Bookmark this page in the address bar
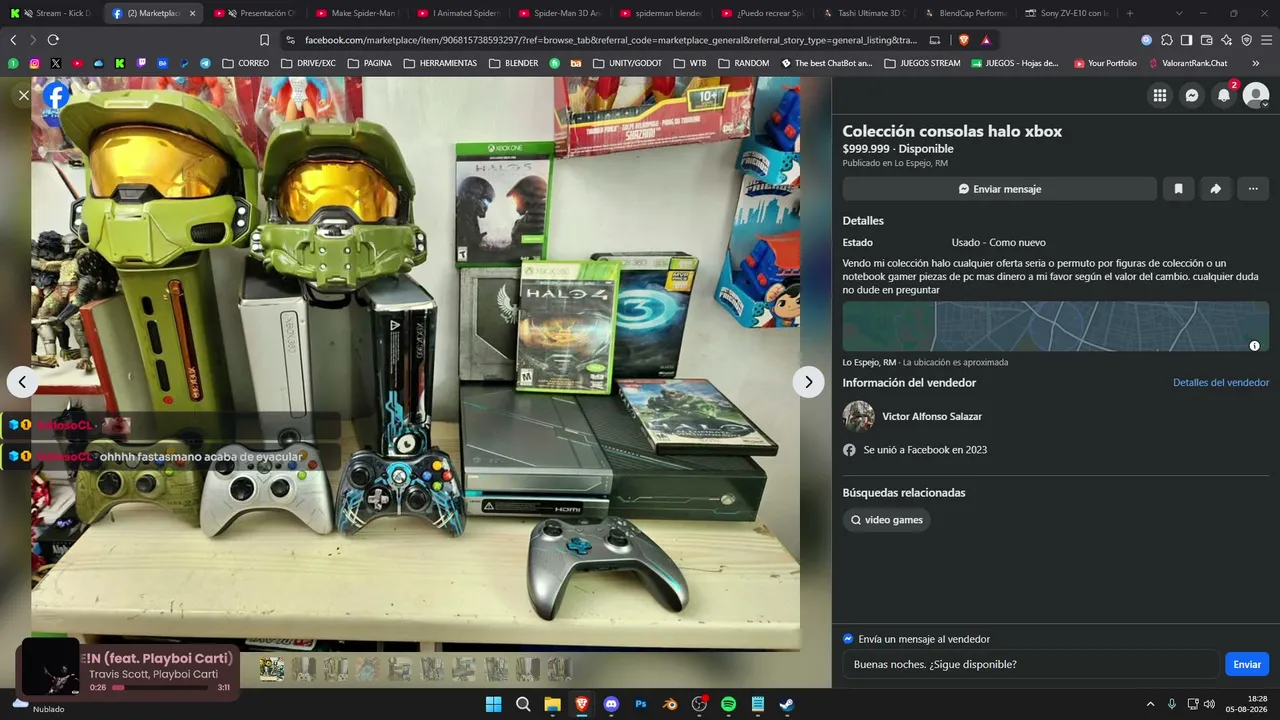Viewport: 1280px width, 720px height. point(264,40)
